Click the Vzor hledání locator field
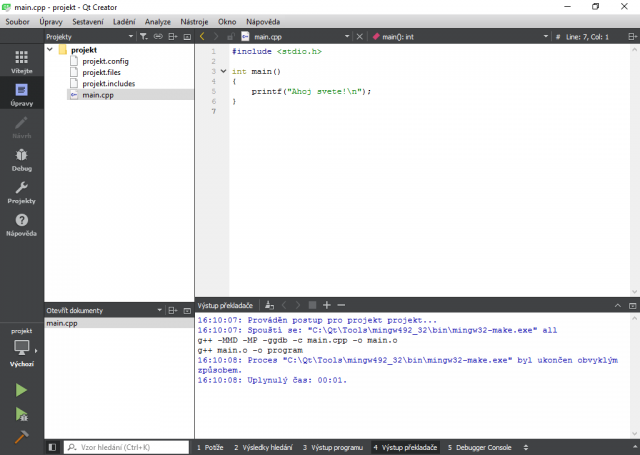Screen dimensions: 640x455 (127, 447)
